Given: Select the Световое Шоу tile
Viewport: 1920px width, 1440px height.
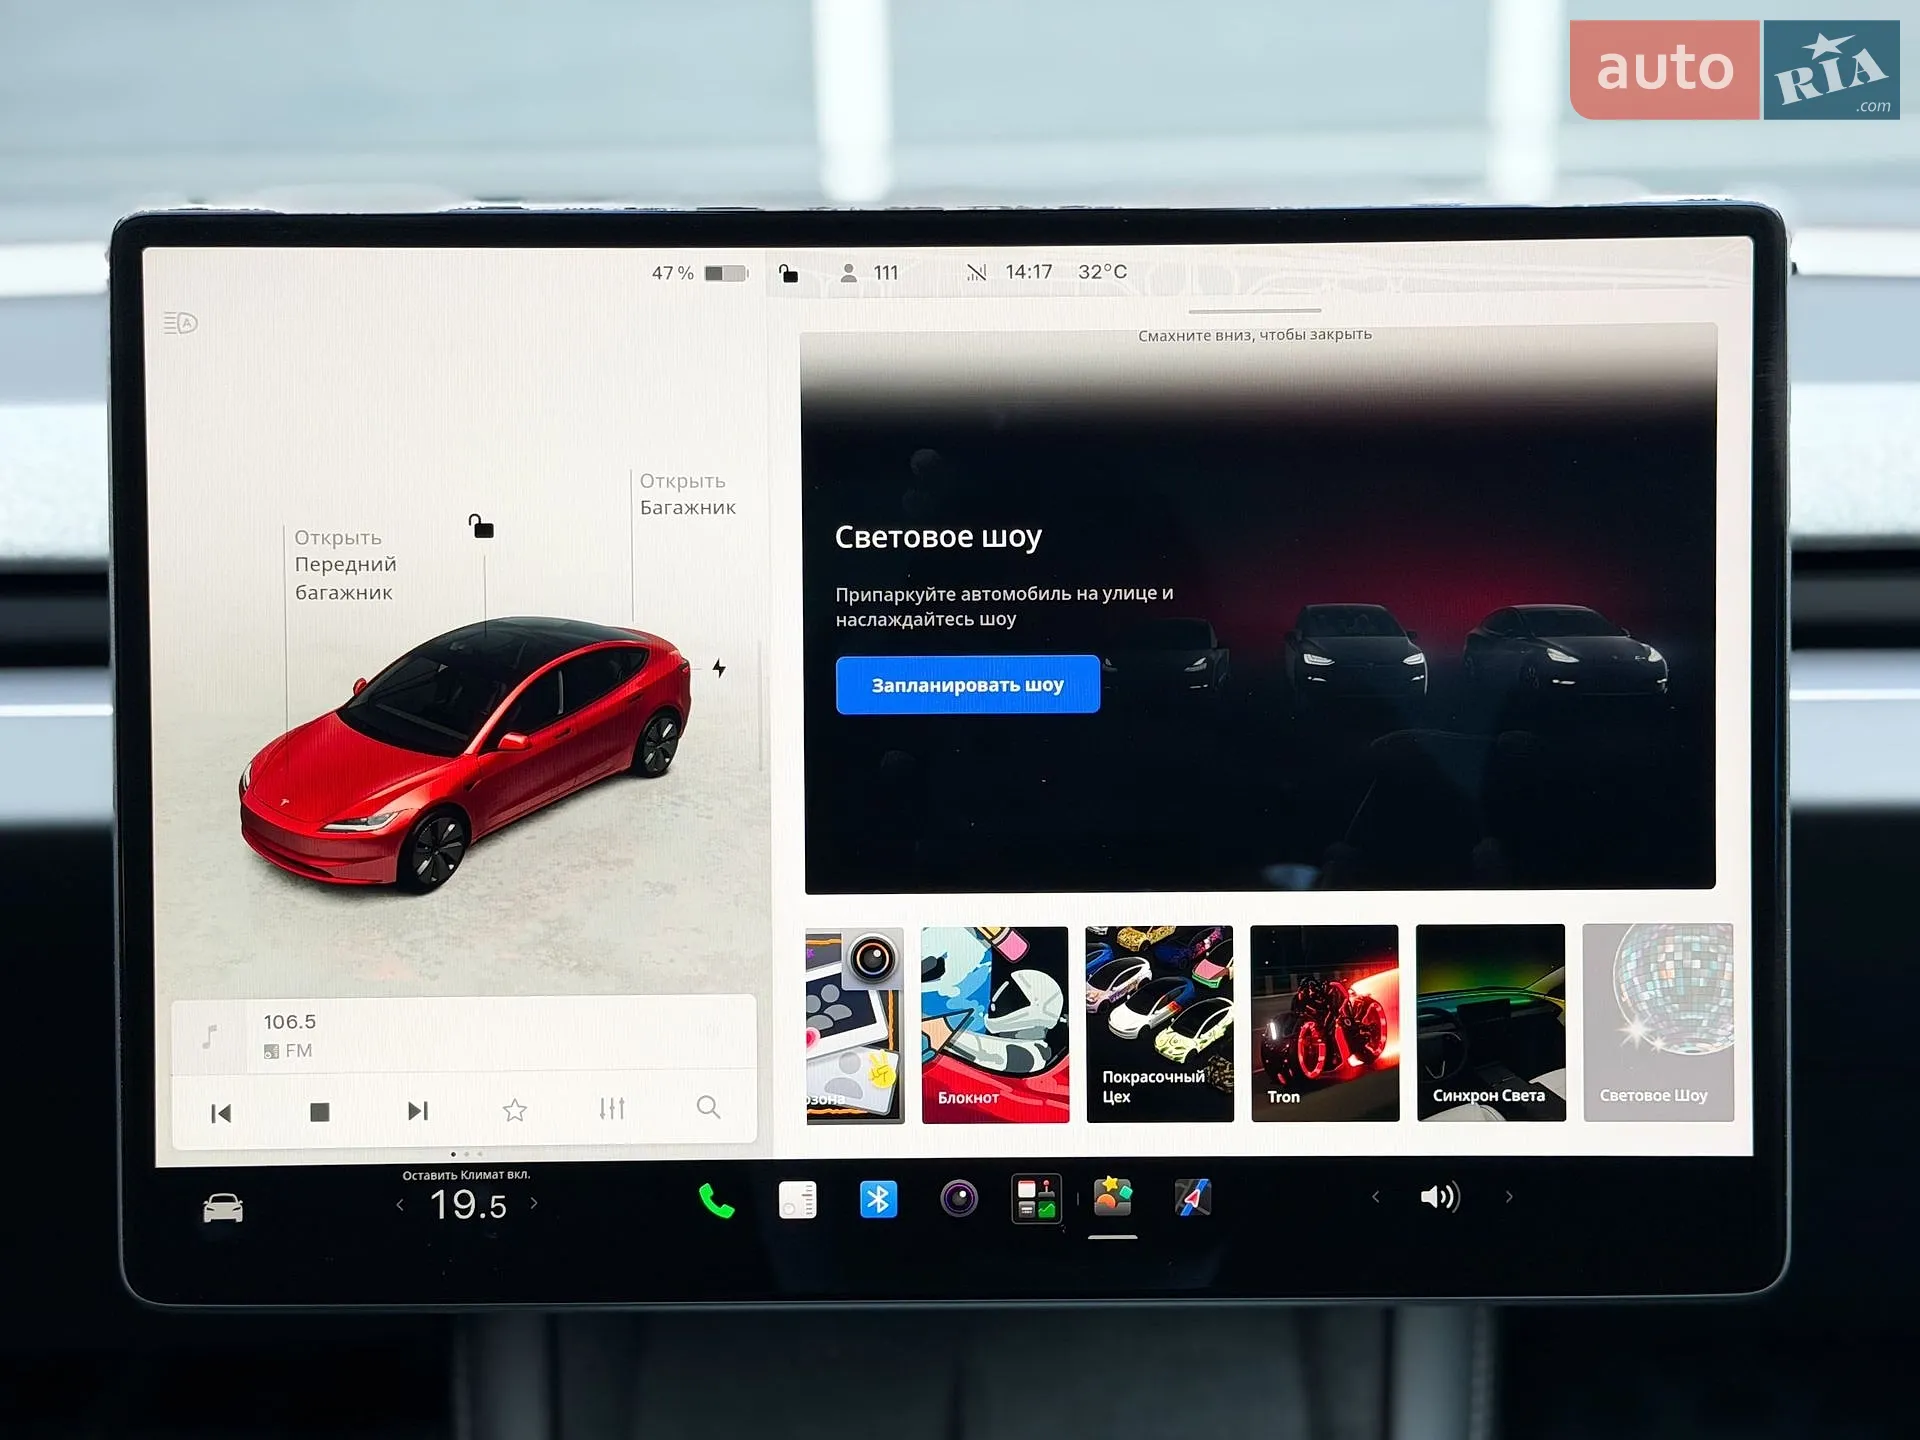Looking at the screenshot, I should (1658, 1022).
